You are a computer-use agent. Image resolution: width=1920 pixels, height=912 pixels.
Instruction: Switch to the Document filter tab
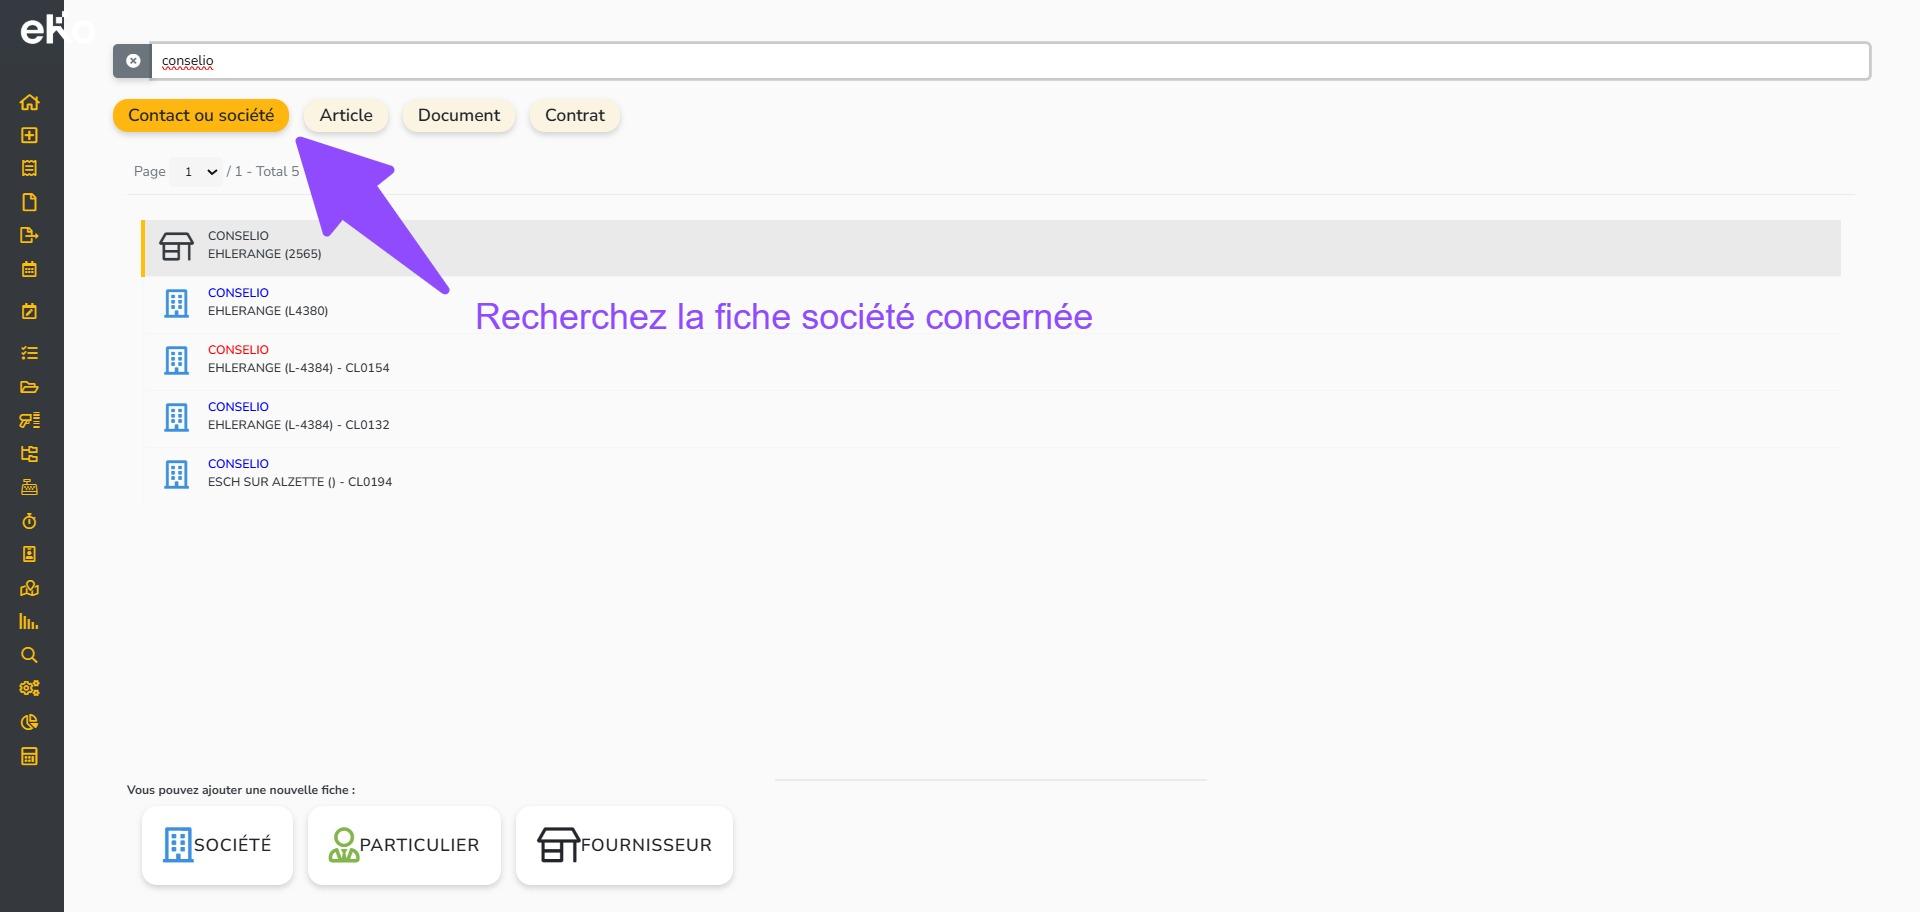pyautogui.click(x=458, y=115)
